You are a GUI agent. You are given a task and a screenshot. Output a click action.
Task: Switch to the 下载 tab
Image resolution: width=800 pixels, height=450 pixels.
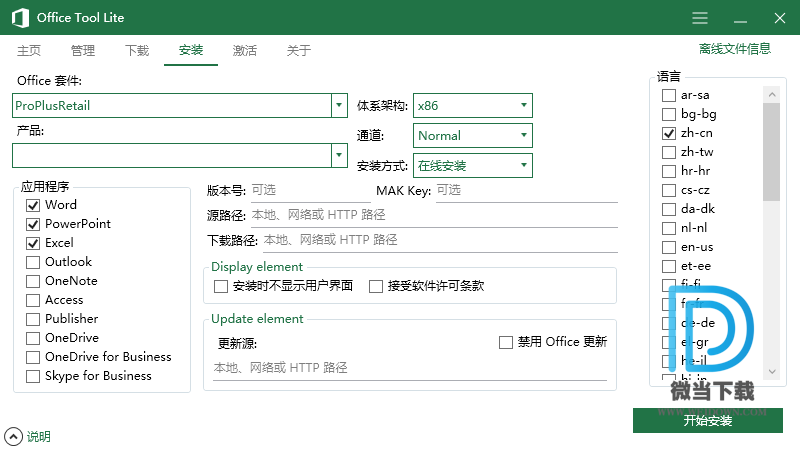(137, 51)
